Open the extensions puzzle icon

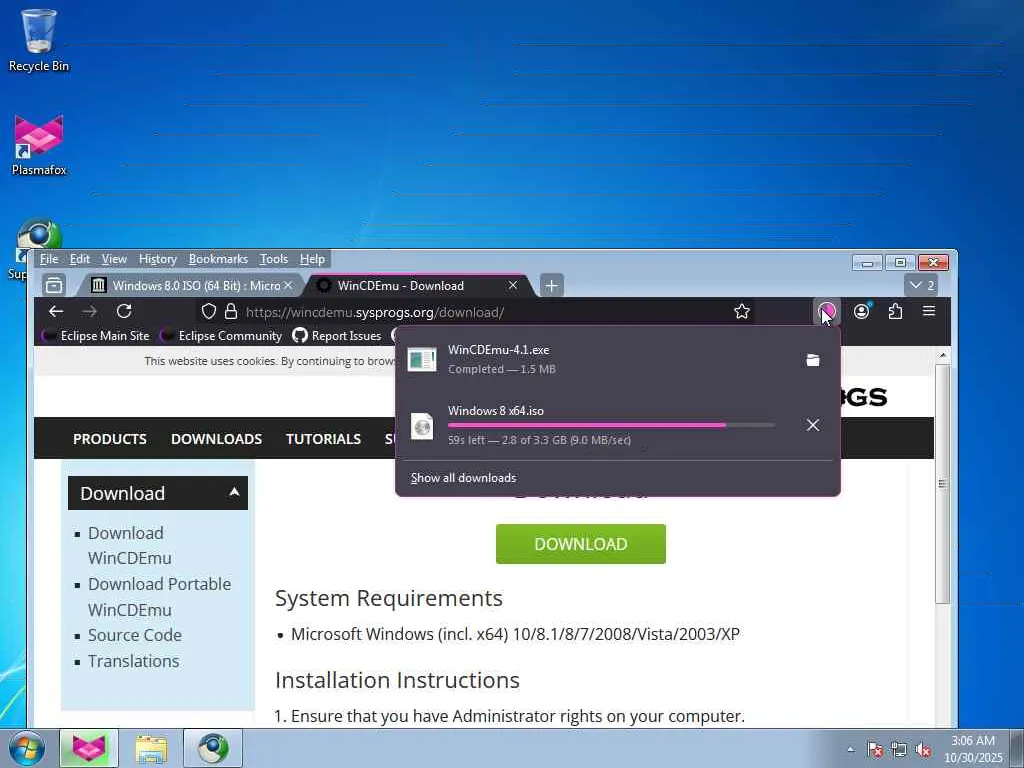tap(895, 312)
